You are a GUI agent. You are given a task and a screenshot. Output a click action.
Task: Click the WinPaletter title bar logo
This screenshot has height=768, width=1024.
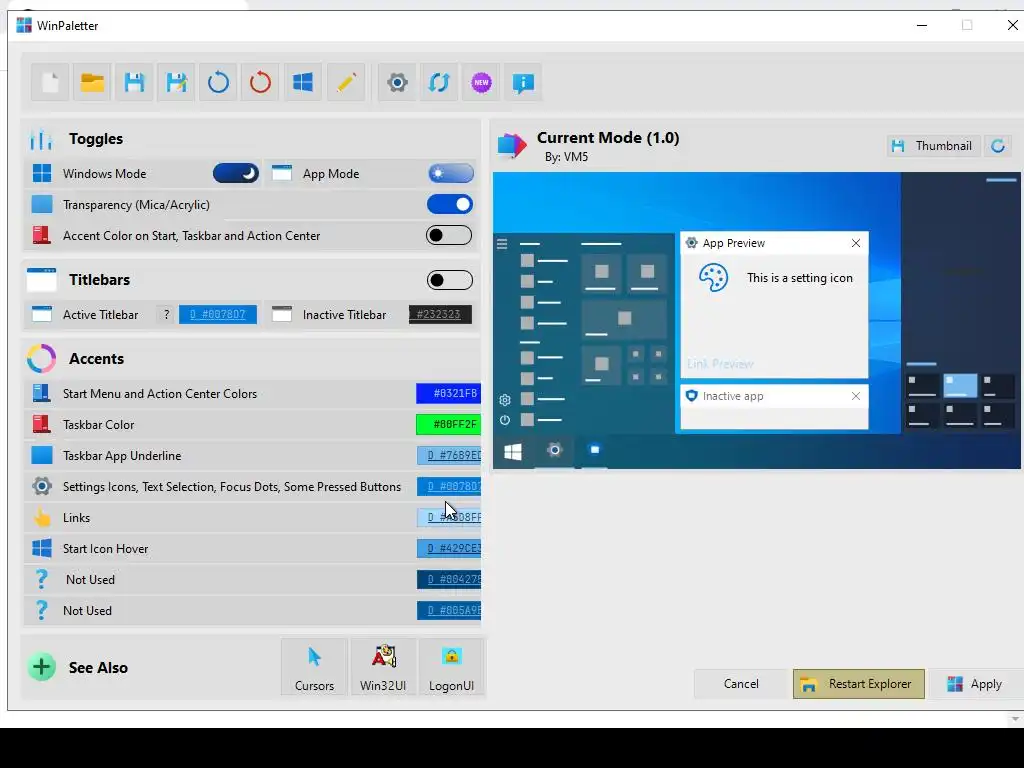pos(24,25)
